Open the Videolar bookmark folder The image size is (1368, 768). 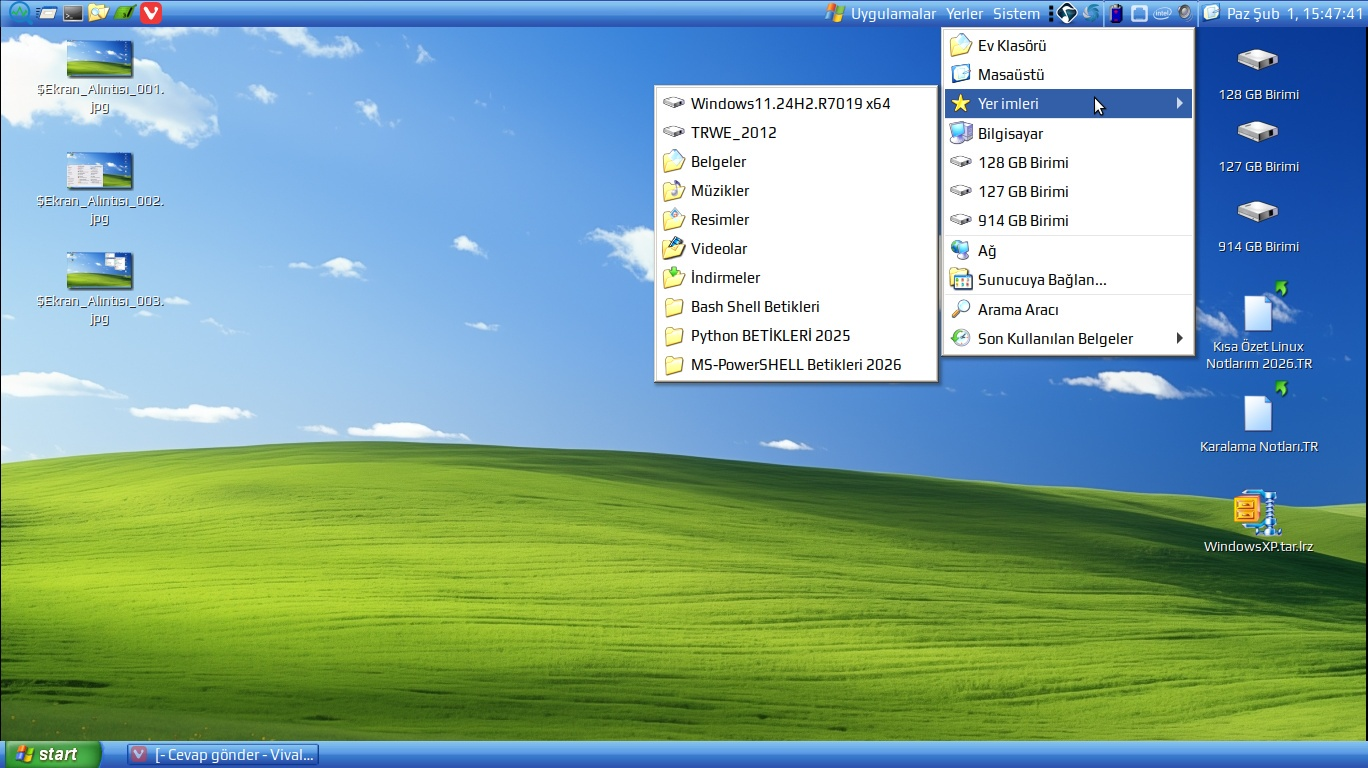pos(796,248)
